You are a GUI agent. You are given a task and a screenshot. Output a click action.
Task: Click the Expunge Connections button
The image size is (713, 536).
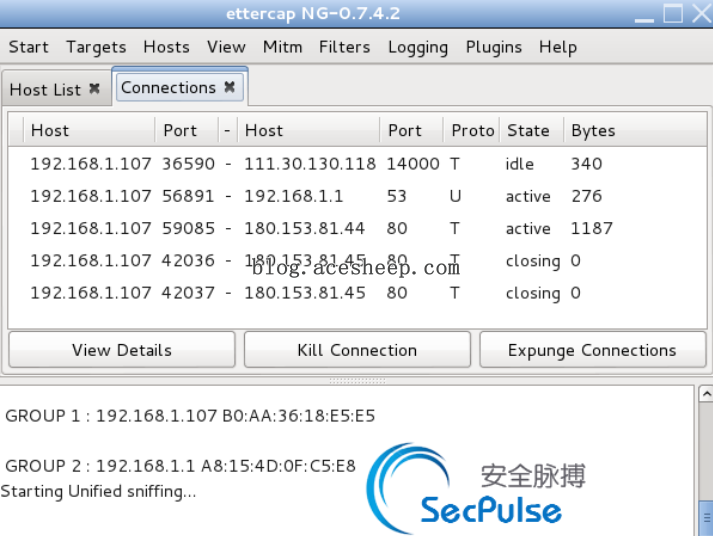click(592, 350)
